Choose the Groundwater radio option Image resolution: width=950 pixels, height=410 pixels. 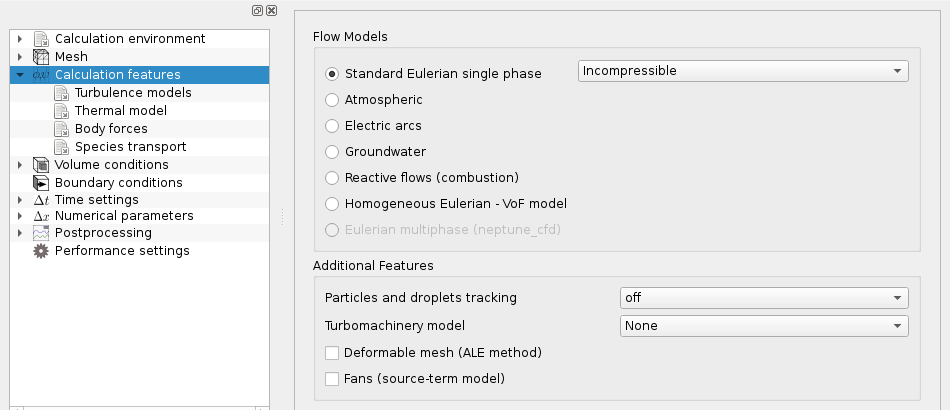(x=332, y=152)
